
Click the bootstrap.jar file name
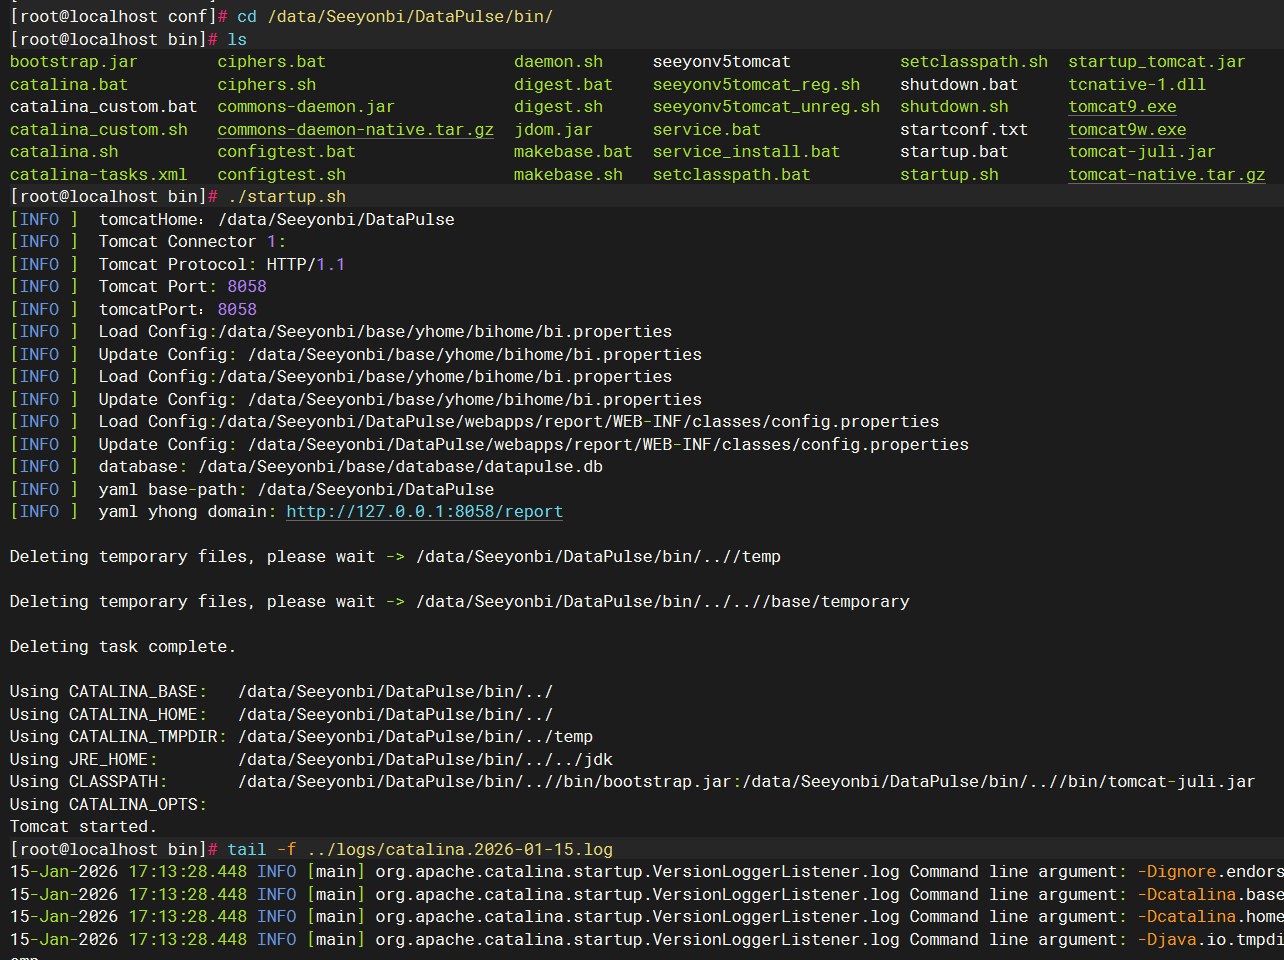point(74,62)
